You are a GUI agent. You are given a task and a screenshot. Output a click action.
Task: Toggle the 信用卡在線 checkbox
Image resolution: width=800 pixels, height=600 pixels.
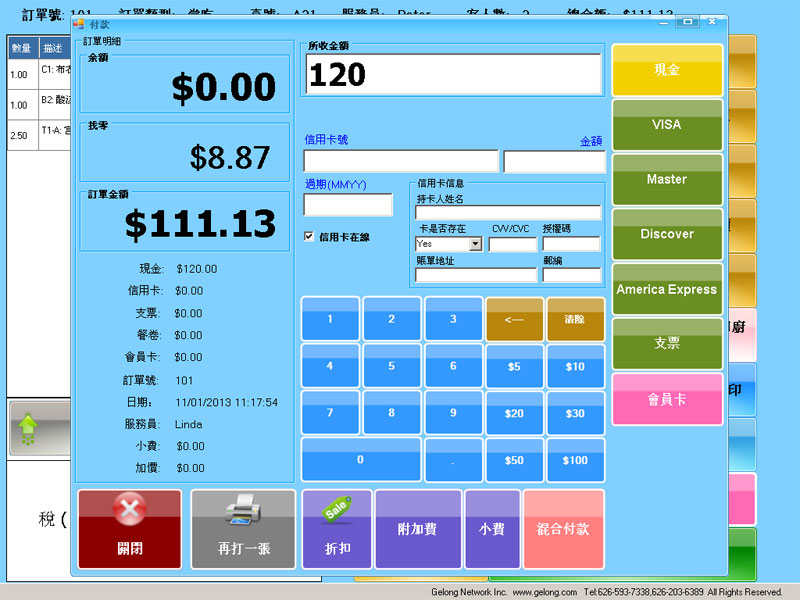tap(309, 237)
